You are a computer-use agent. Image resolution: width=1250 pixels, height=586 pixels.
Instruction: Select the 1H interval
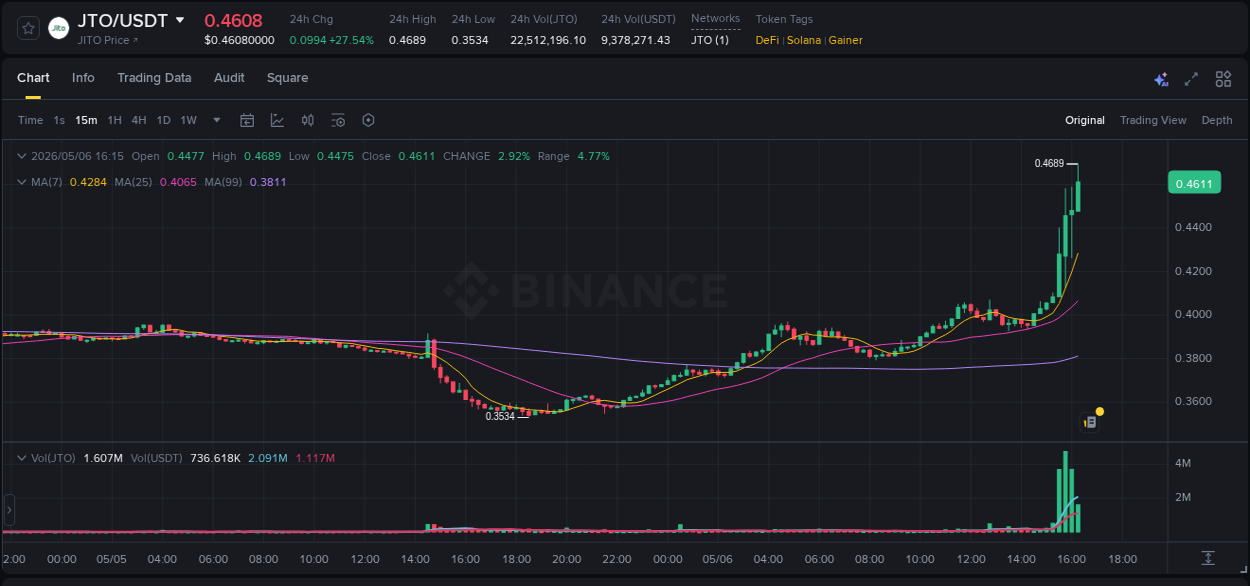(x=114, y=120)
